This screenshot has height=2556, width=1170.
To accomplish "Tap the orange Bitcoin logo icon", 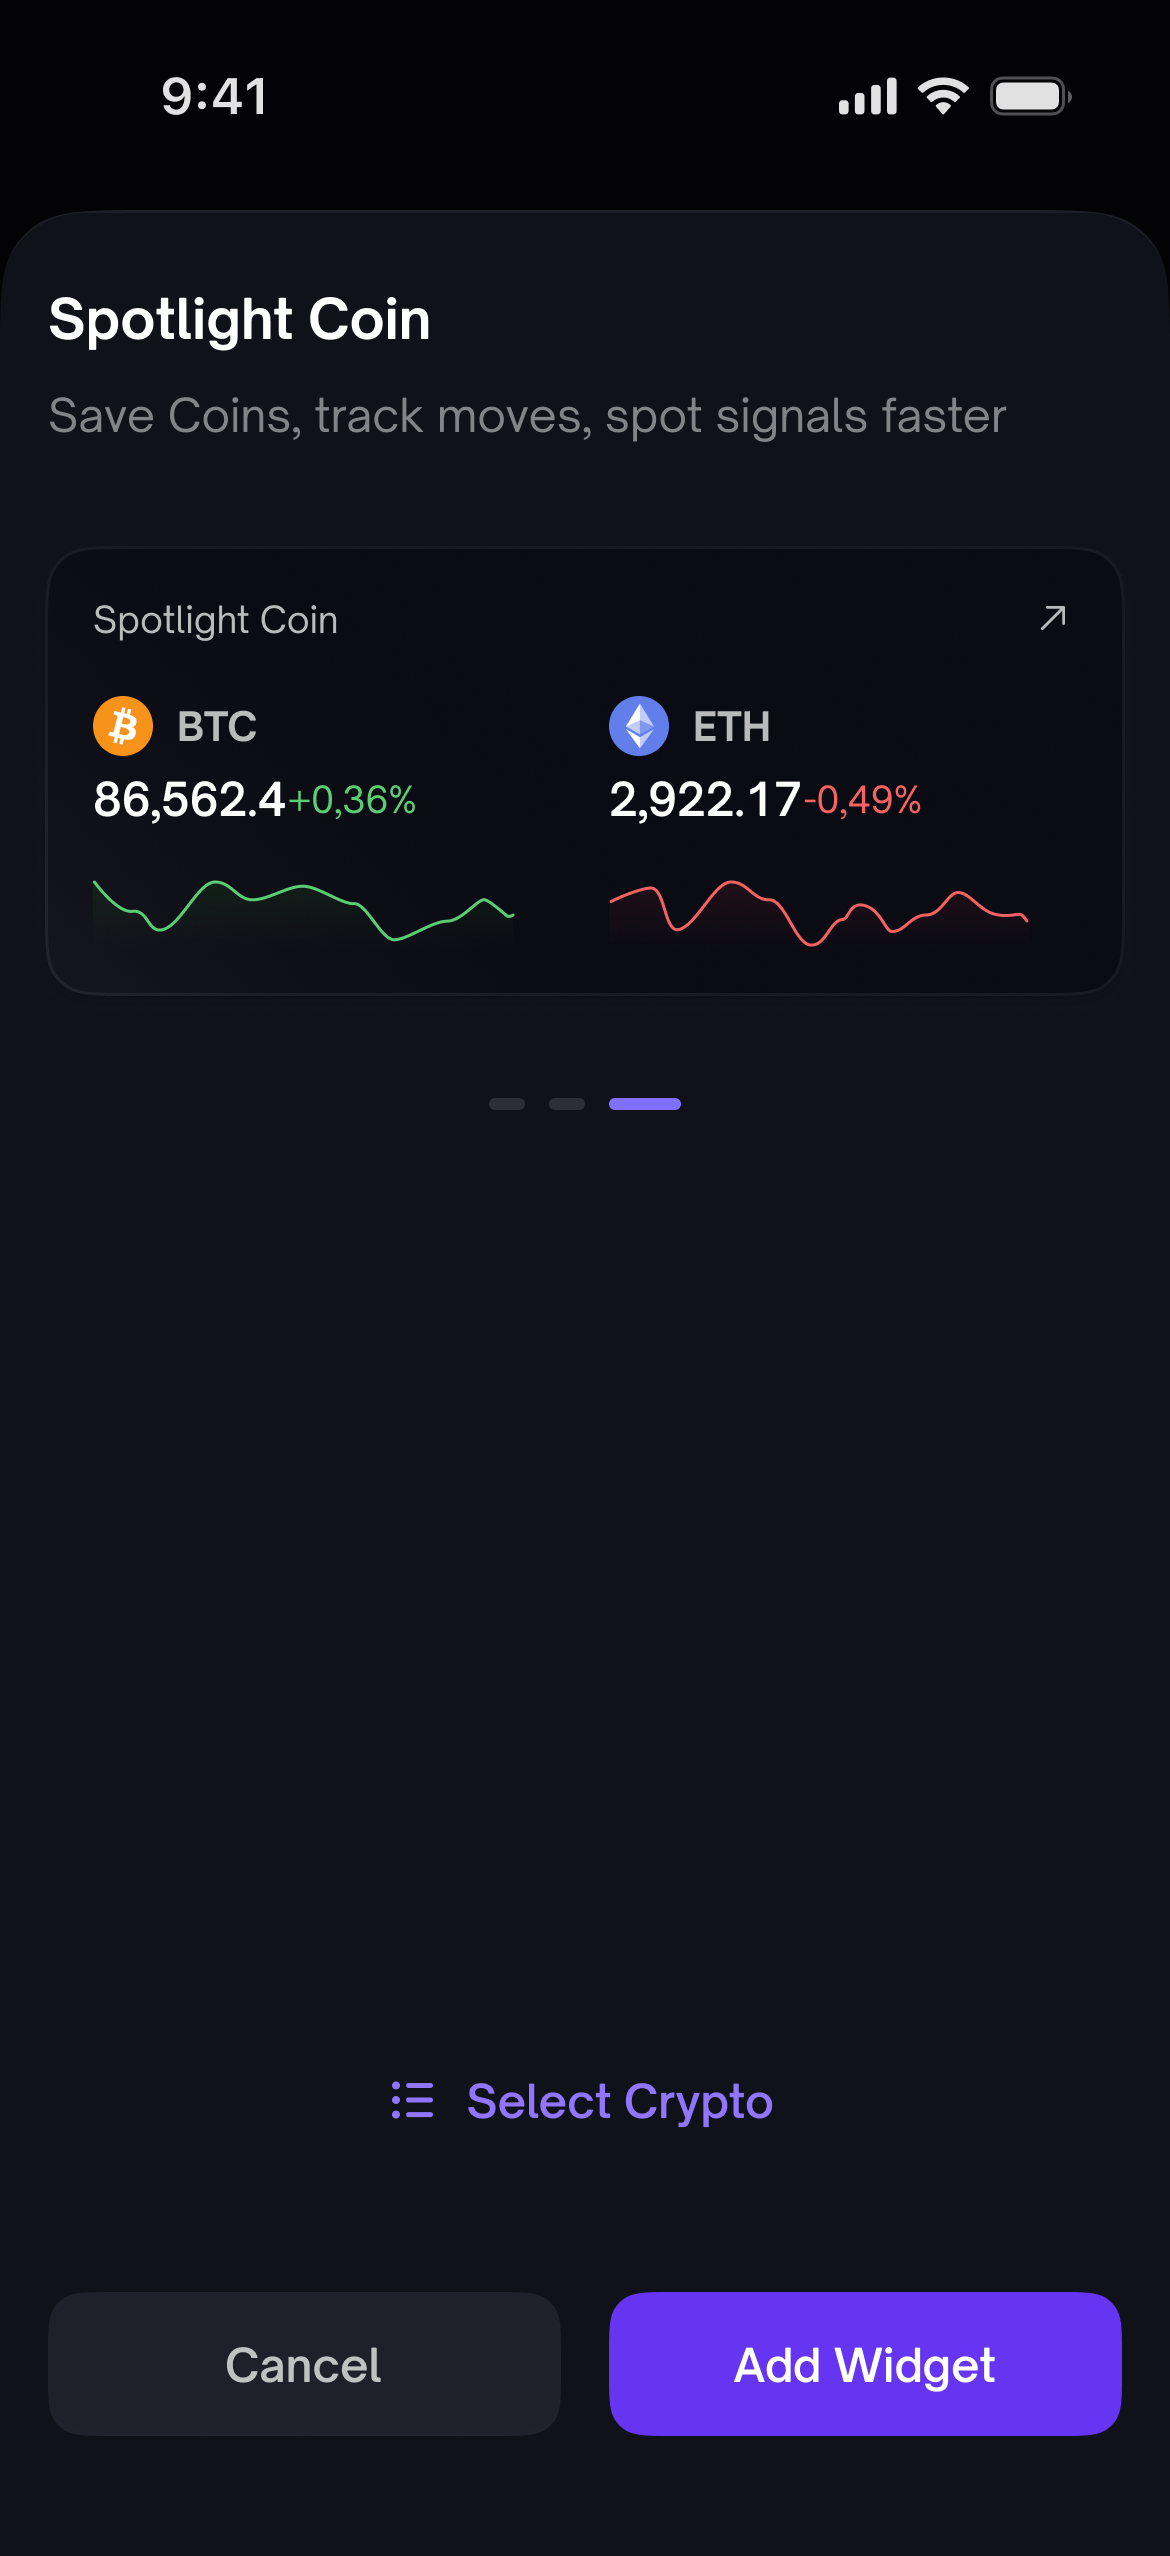I will (123, 726).
